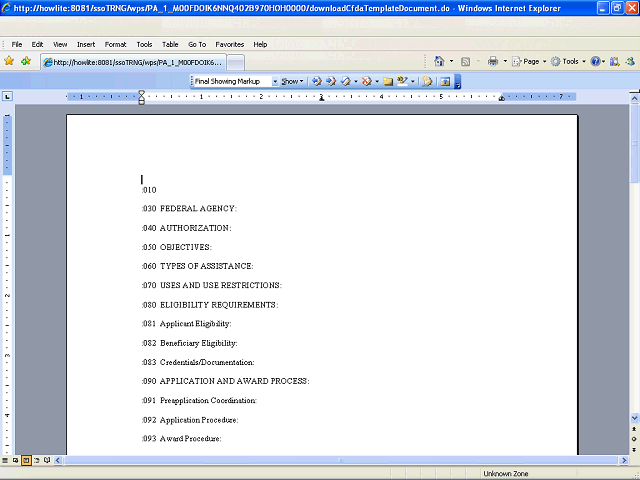Open a new blank browser tab

tap(236, 63)
